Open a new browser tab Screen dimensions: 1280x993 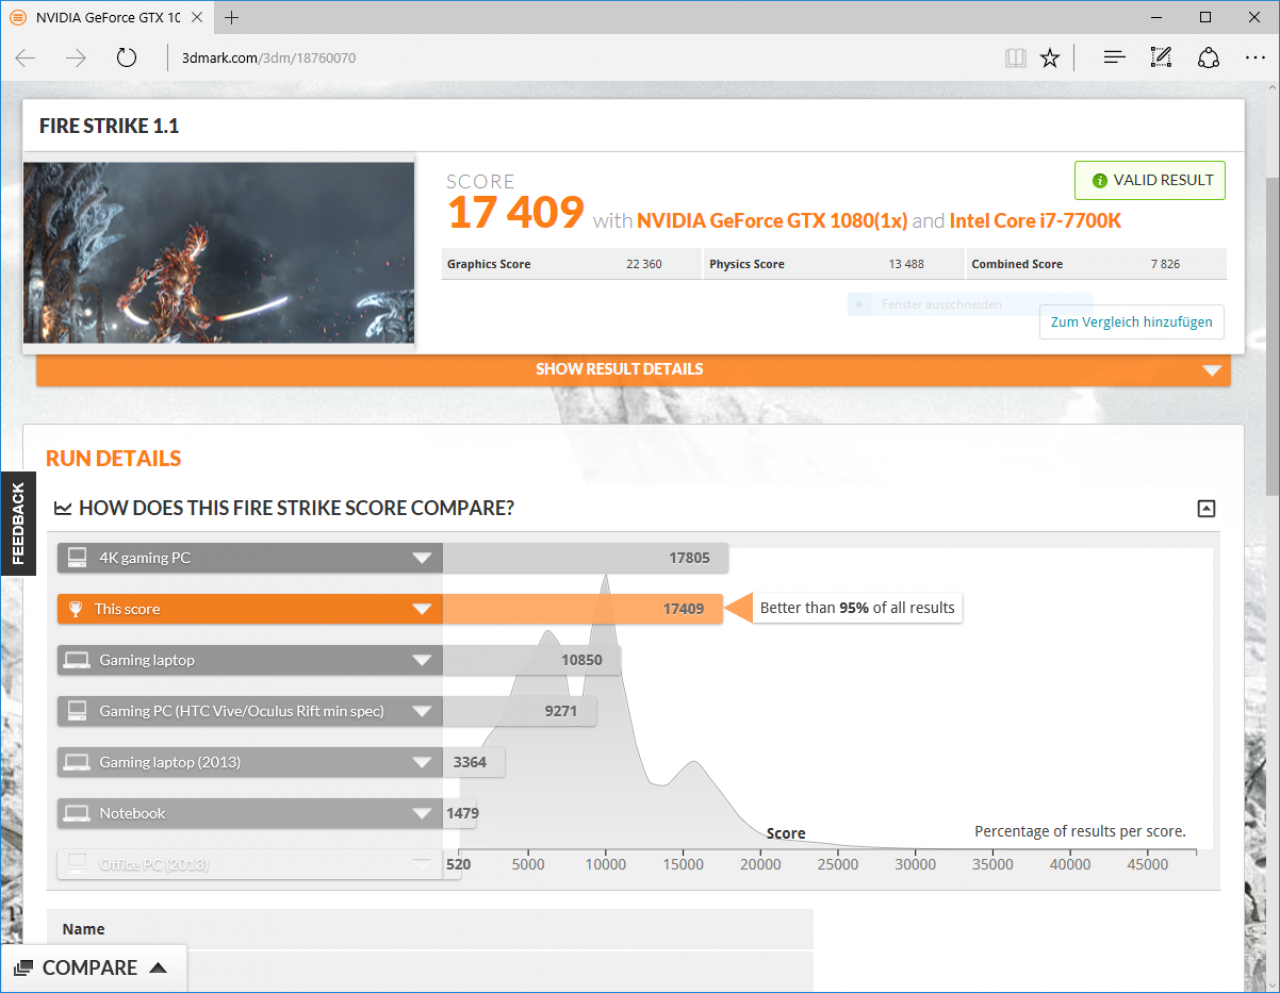232,17
